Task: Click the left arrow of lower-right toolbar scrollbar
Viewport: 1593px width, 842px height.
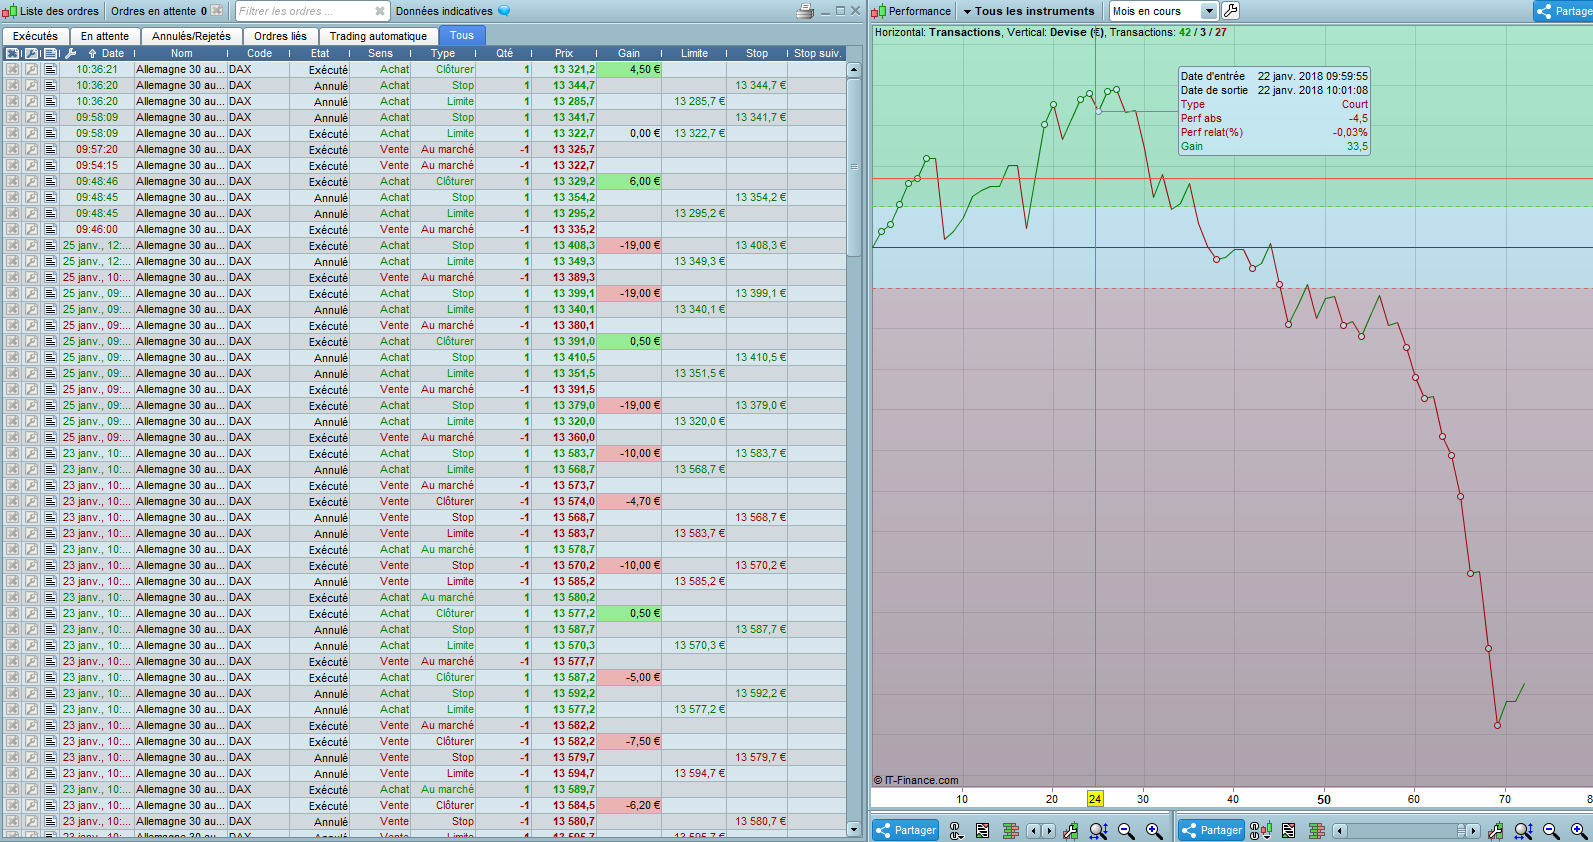Action: tap(1339, 831)
